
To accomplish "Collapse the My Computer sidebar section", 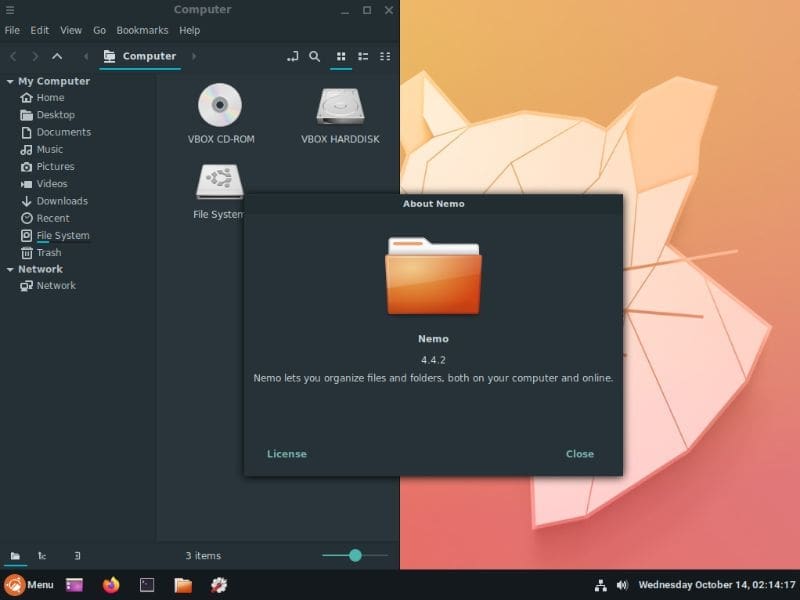I will click(10, 81).
